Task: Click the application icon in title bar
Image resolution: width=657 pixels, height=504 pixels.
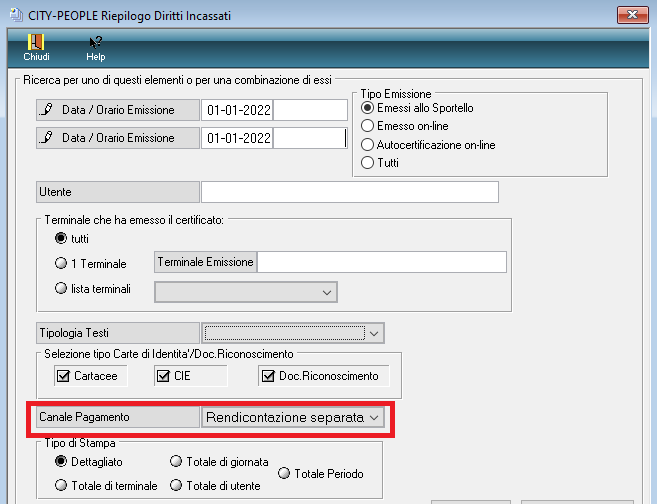Action: pos(15,13)
